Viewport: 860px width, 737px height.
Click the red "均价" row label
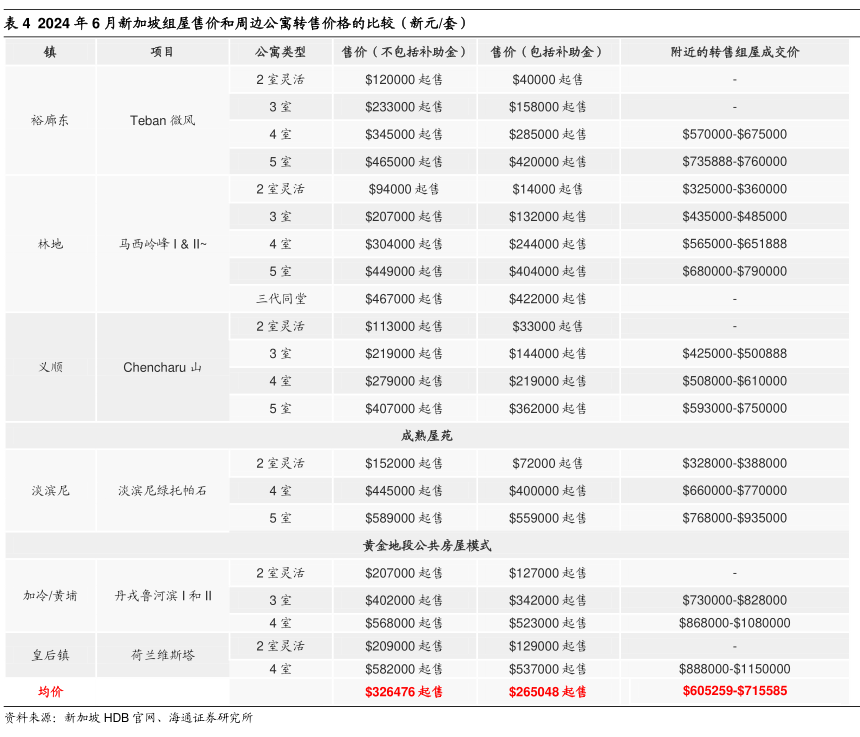(50, 692)
